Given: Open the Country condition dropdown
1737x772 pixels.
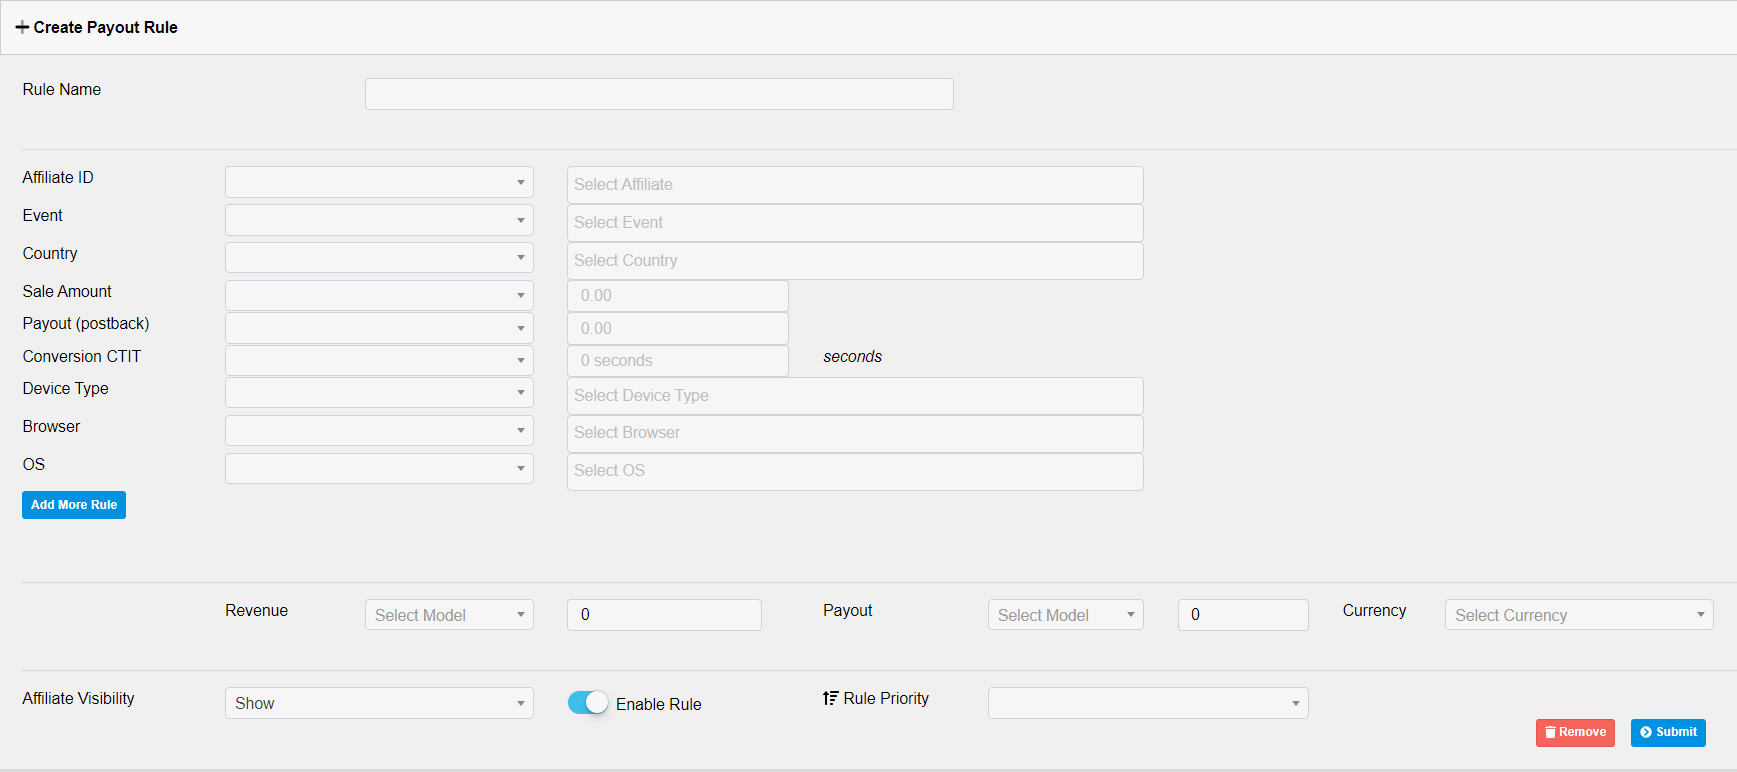Looking at the screenshot, I should pyautogui.click(x=379, y=258).
